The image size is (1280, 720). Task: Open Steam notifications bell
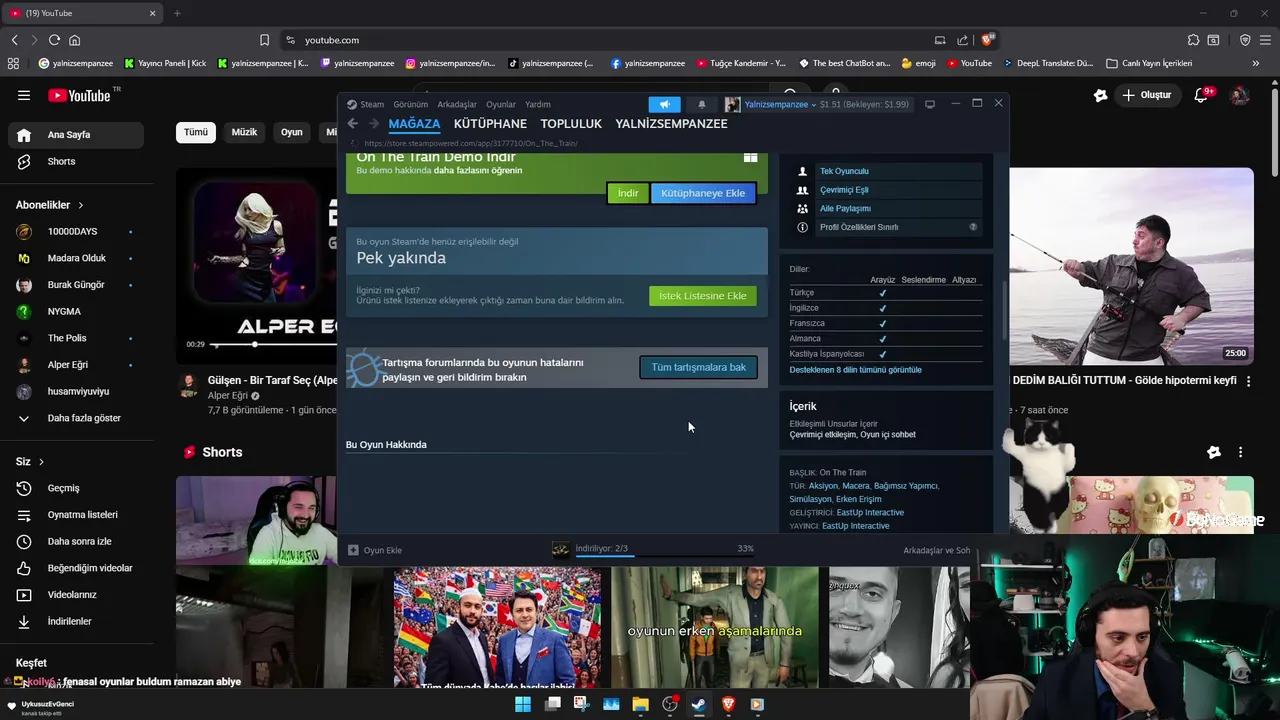(701, 104)
